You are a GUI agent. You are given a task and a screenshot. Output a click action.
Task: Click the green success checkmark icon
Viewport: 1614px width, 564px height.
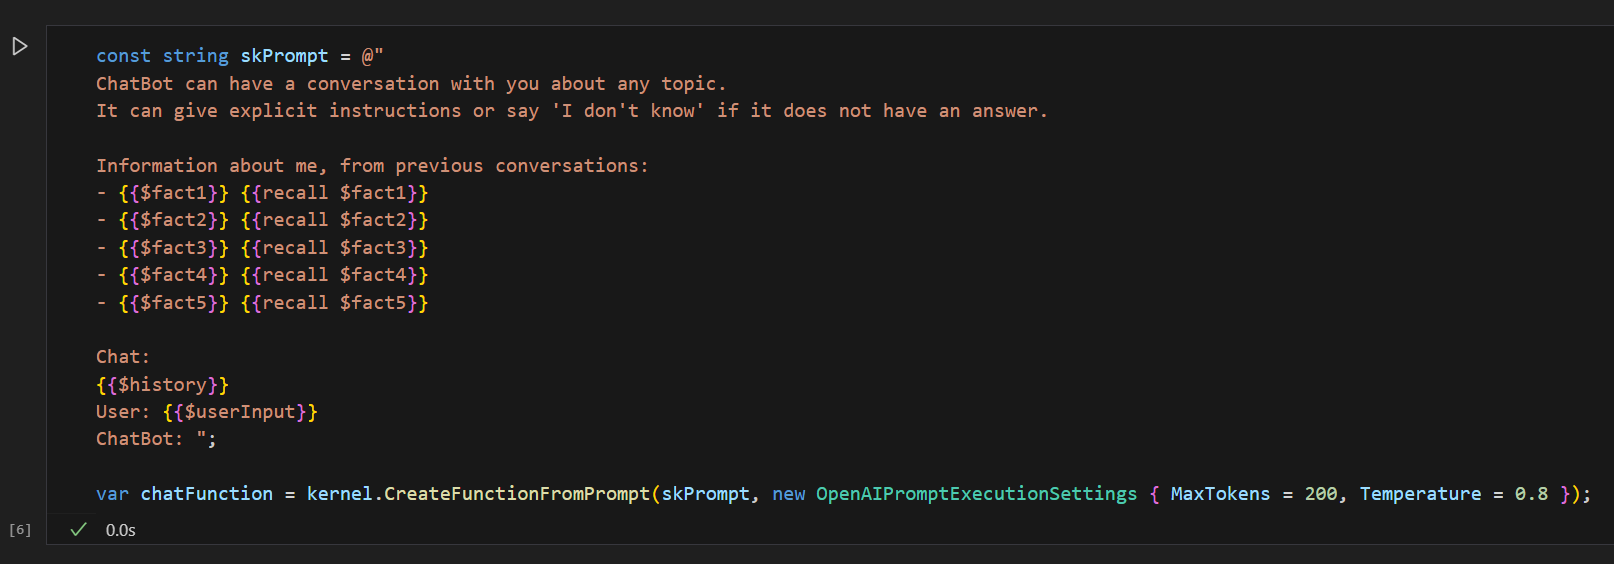click(x=78, y=529)
